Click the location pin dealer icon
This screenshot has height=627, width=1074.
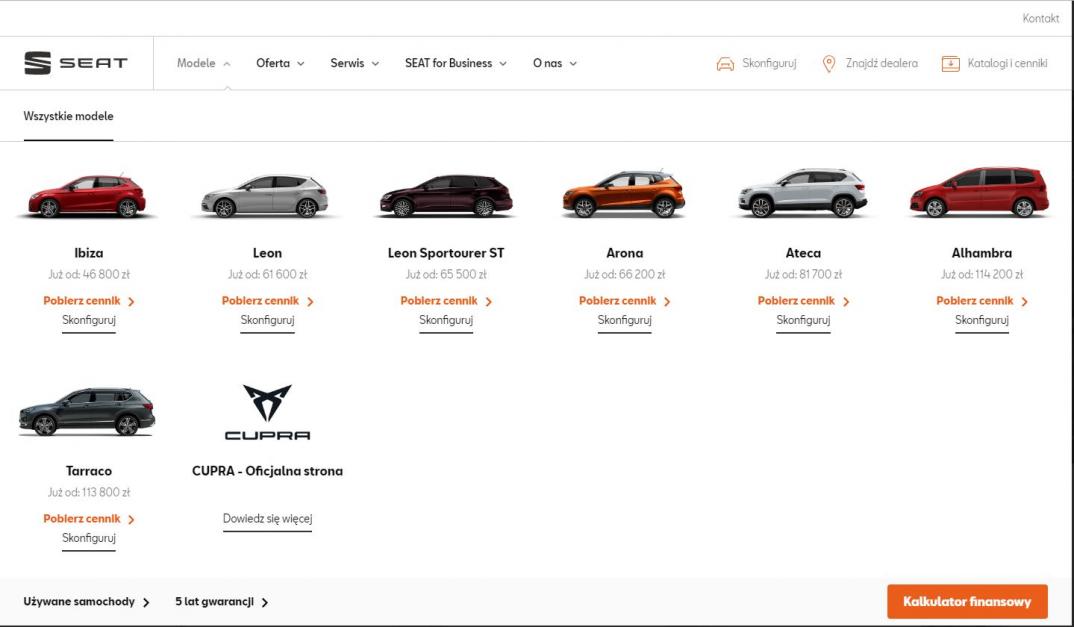click(829, 64)
